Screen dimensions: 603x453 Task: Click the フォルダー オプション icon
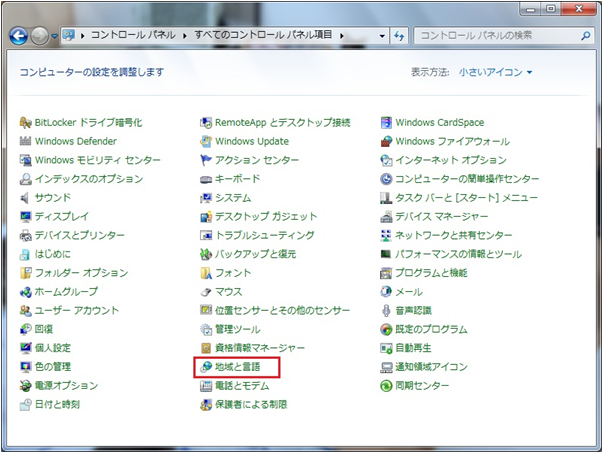pyautogui.click(x=25, y=273)
